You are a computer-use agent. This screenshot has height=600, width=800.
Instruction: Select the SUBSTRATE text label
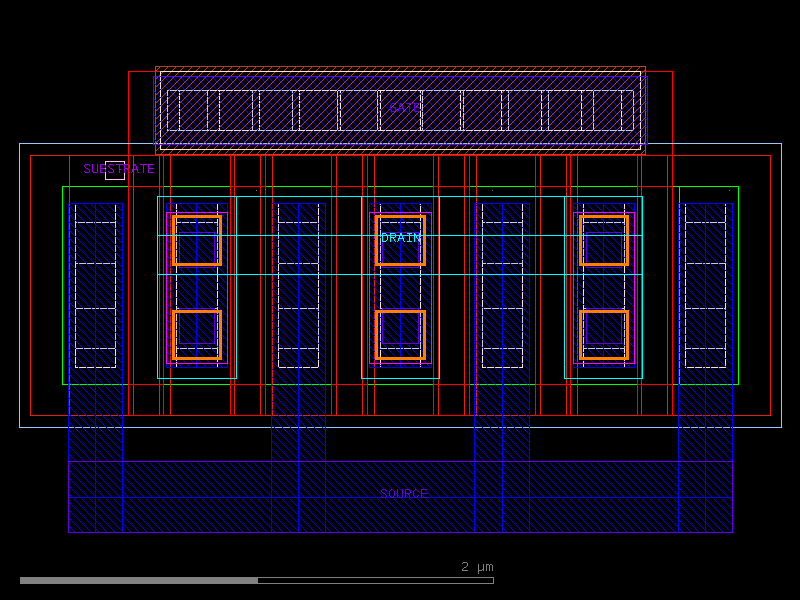pyautogui.click(x=119, y=168)
